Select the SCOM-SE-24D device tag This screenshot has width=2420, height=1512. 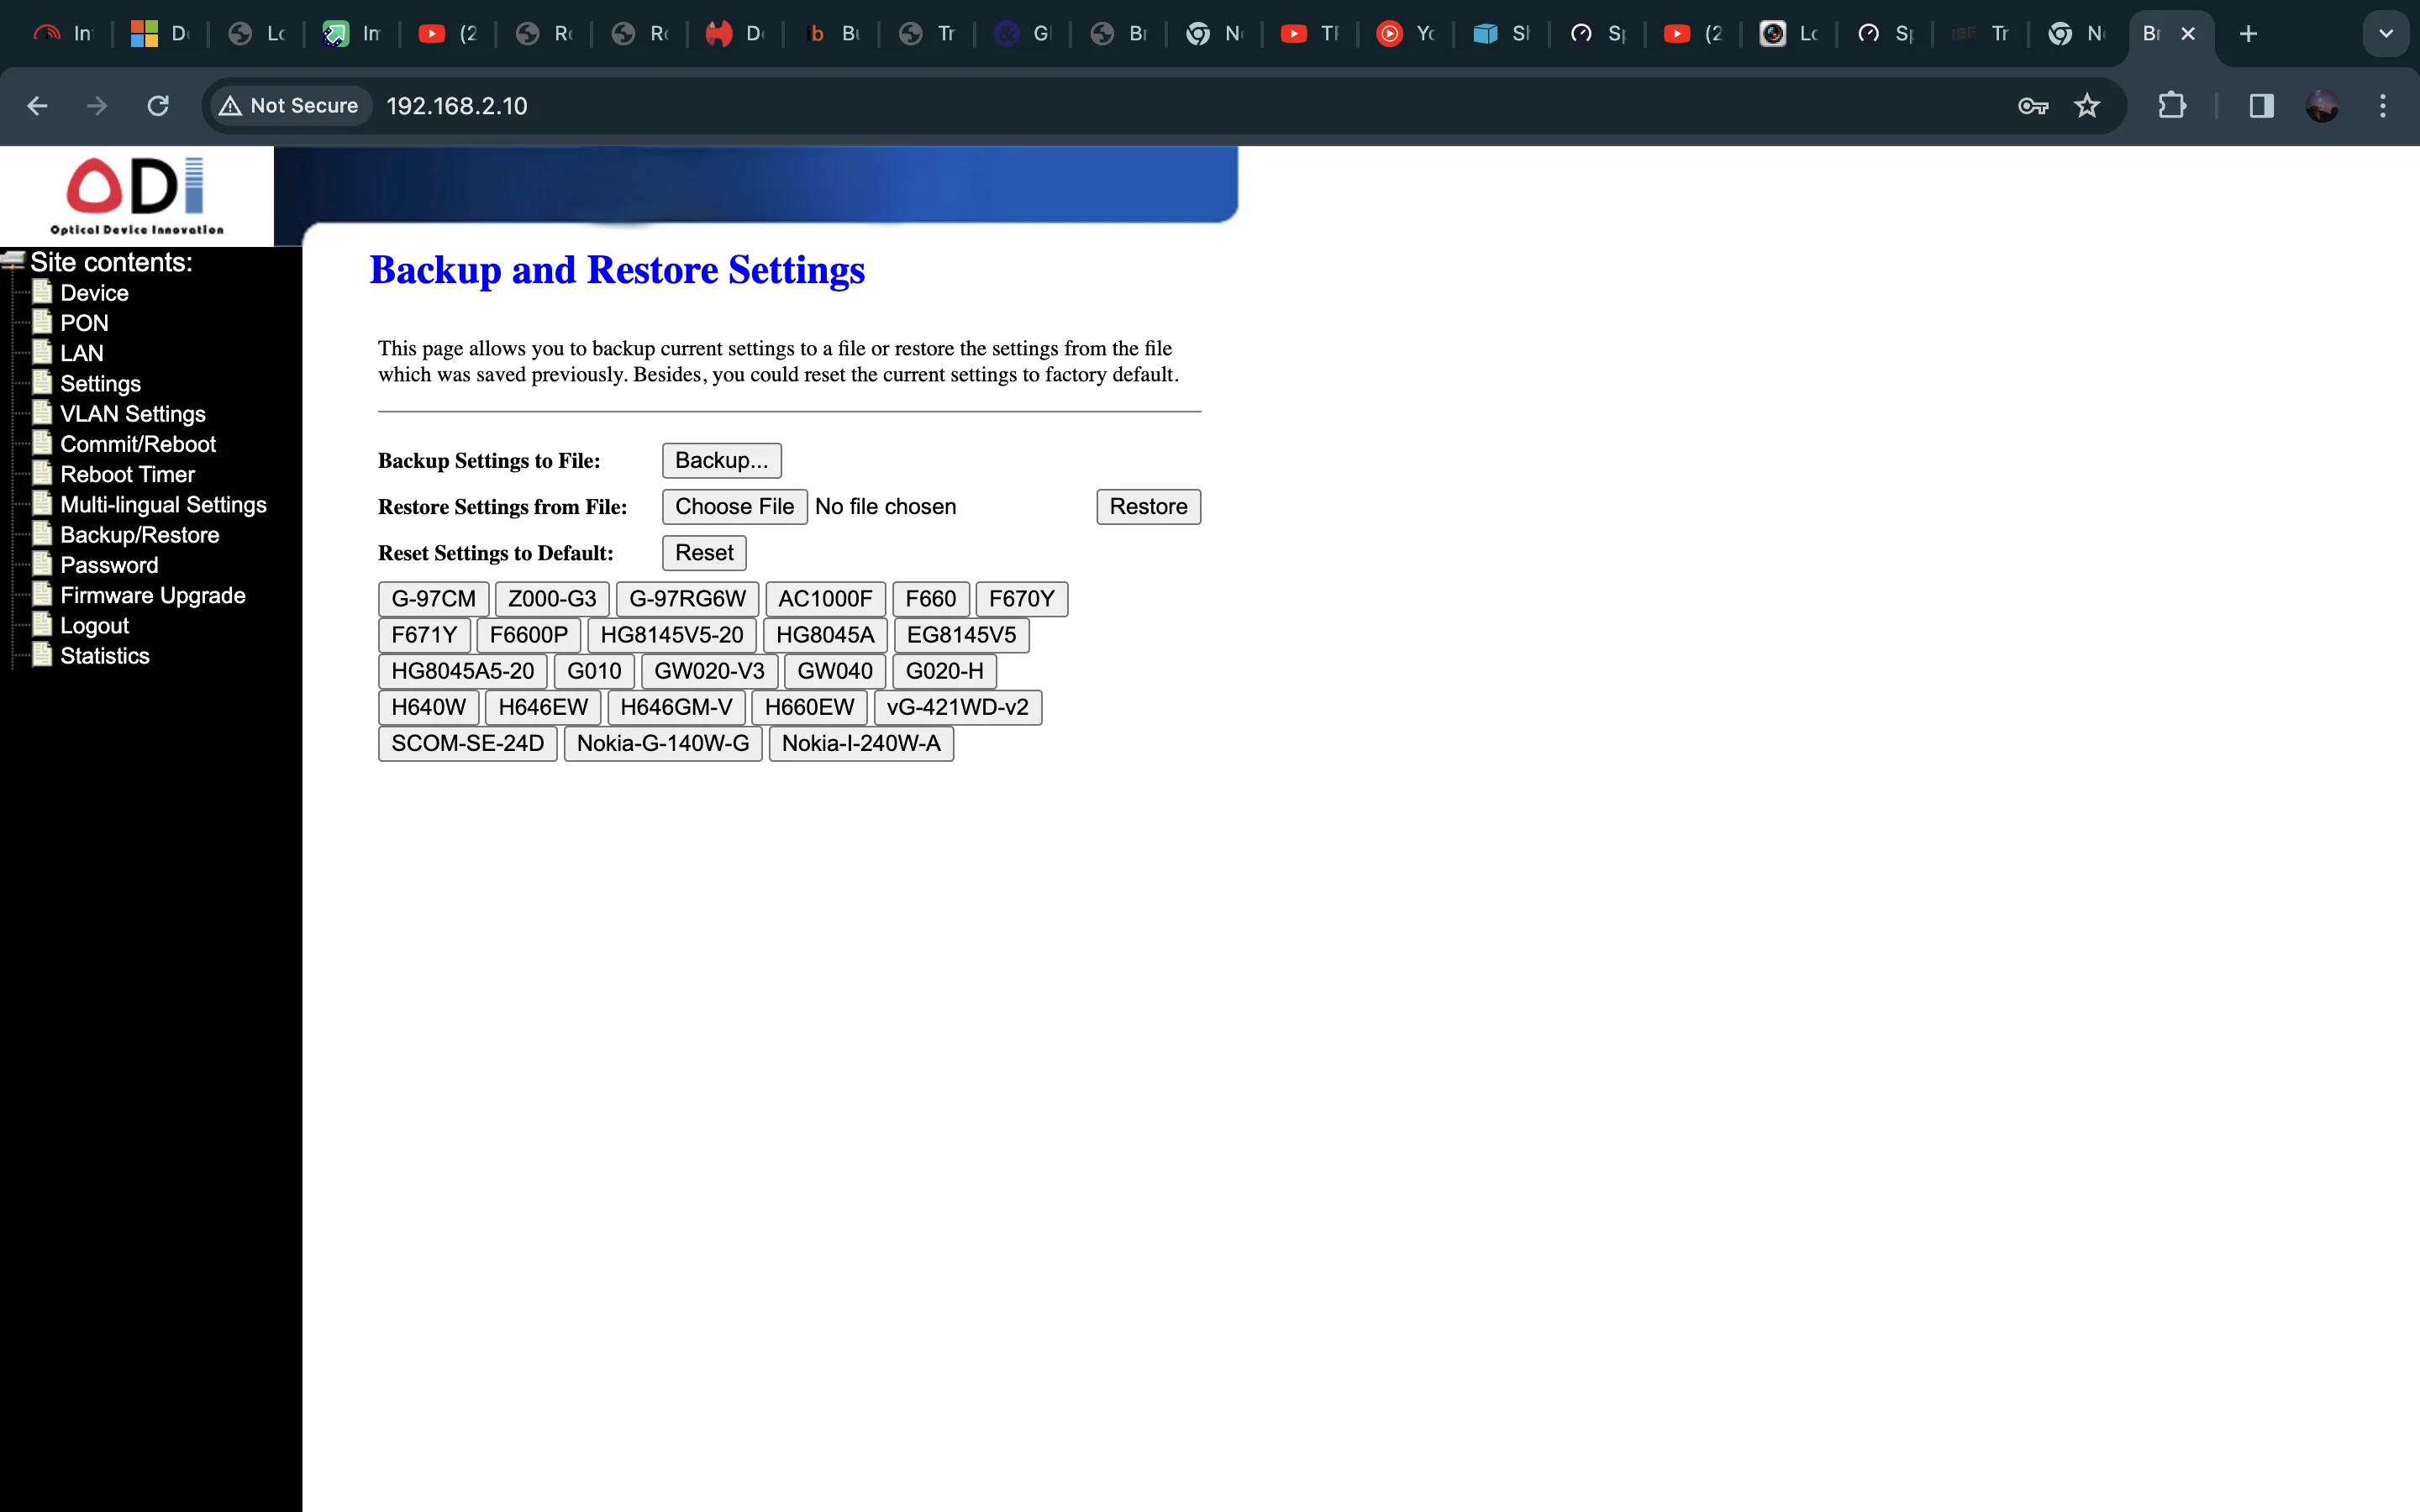[x=466, y=743]
